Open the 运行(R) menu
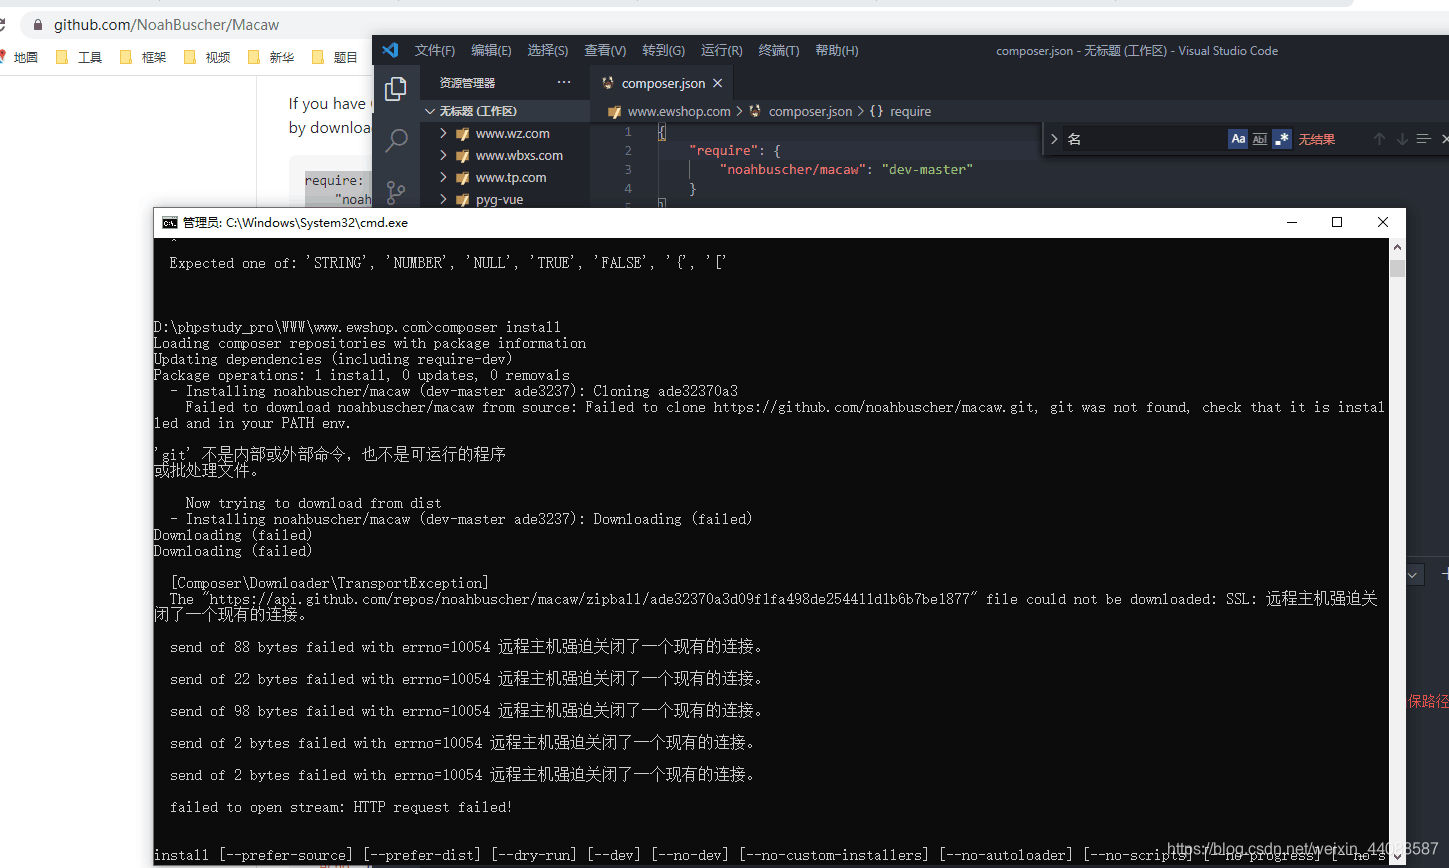This screenshot has height=868, width=1449. click(x=722, y=50)
